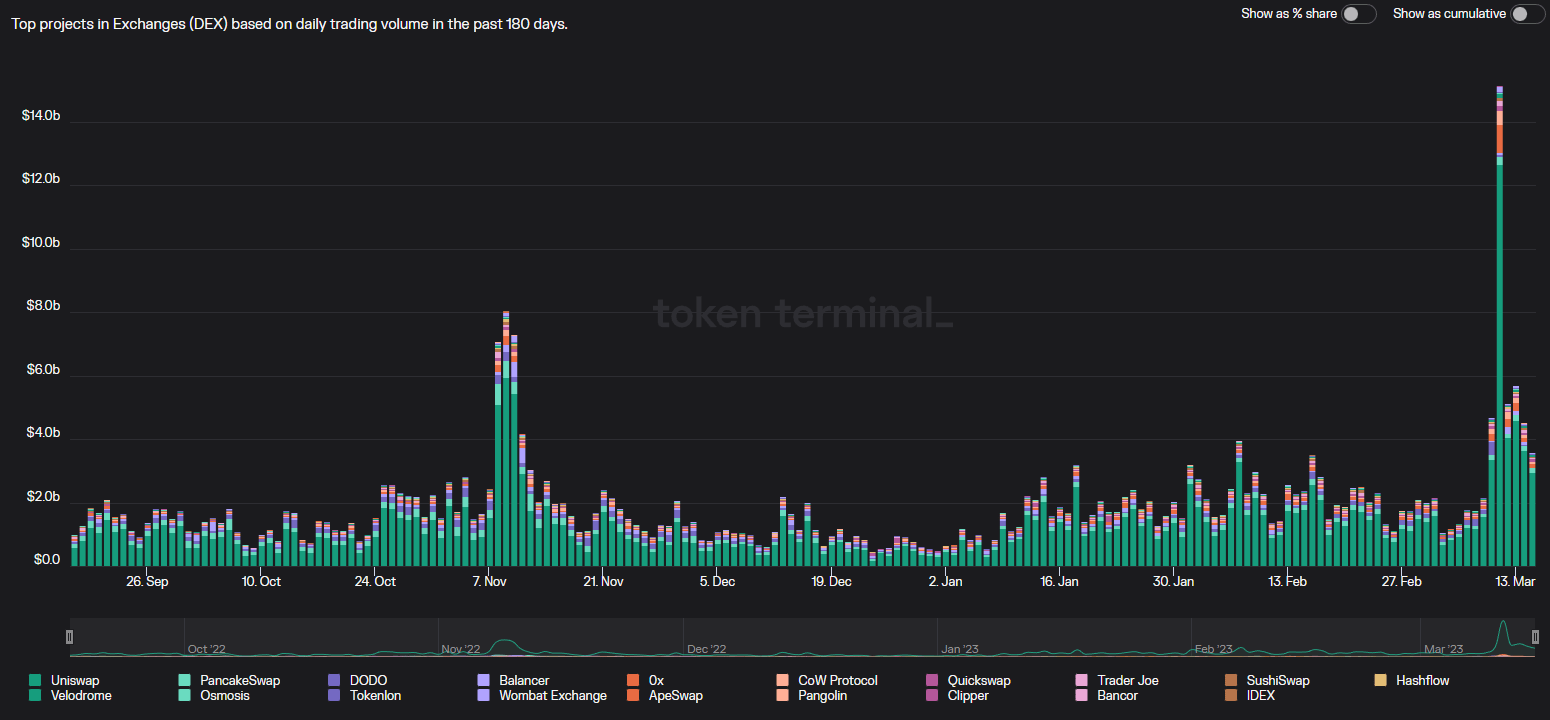Click the DODO legend color icon
Screen dimensions: 1550x720
click(x=334, y=681)
